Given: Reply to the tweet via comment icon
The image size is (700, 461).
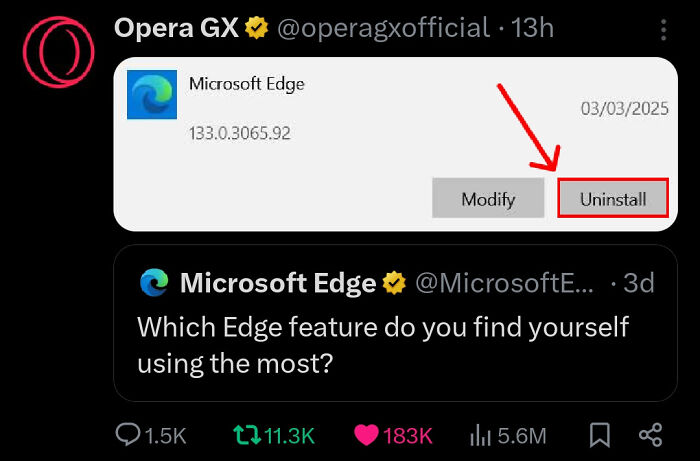Looking at the screenshot, I should 129,435.
